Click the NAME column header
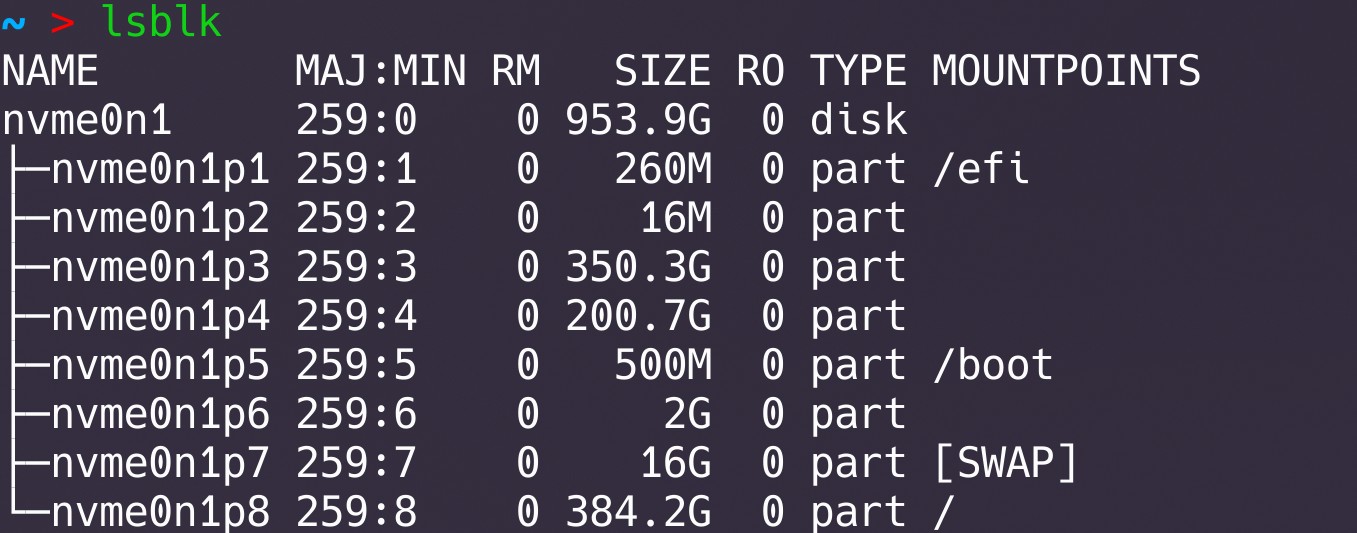1357x533 pixels. tap(50, 72)
